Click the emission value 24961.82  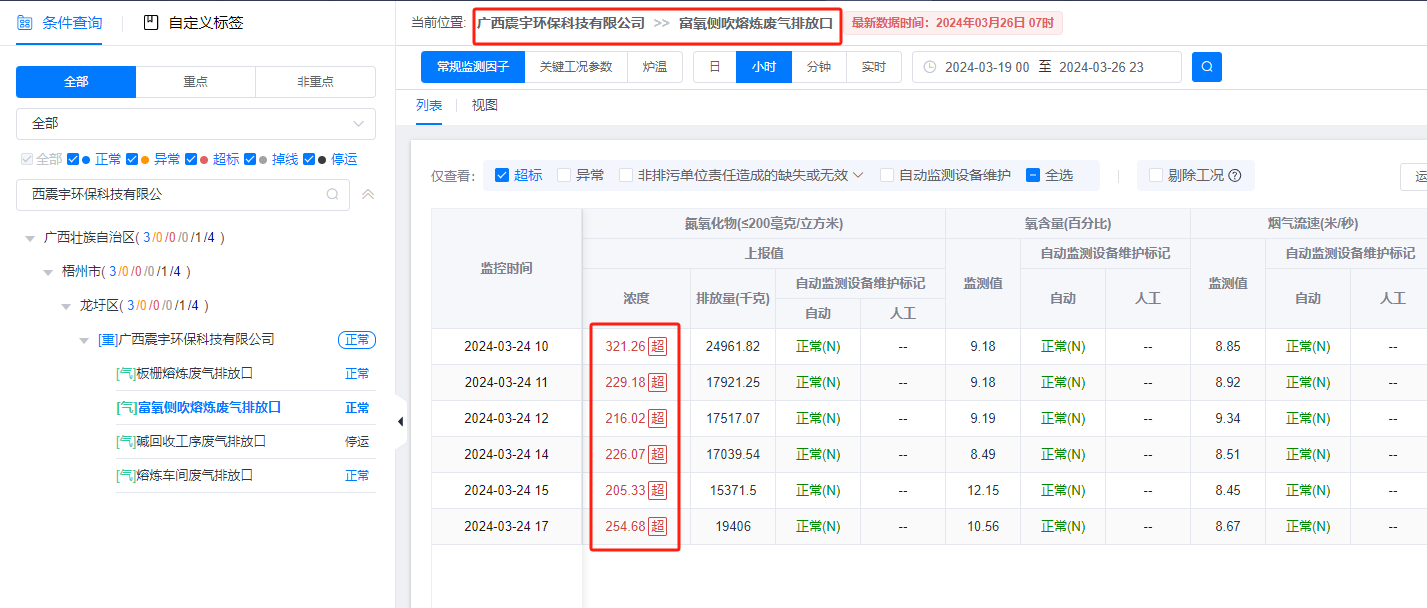point(733,347)
